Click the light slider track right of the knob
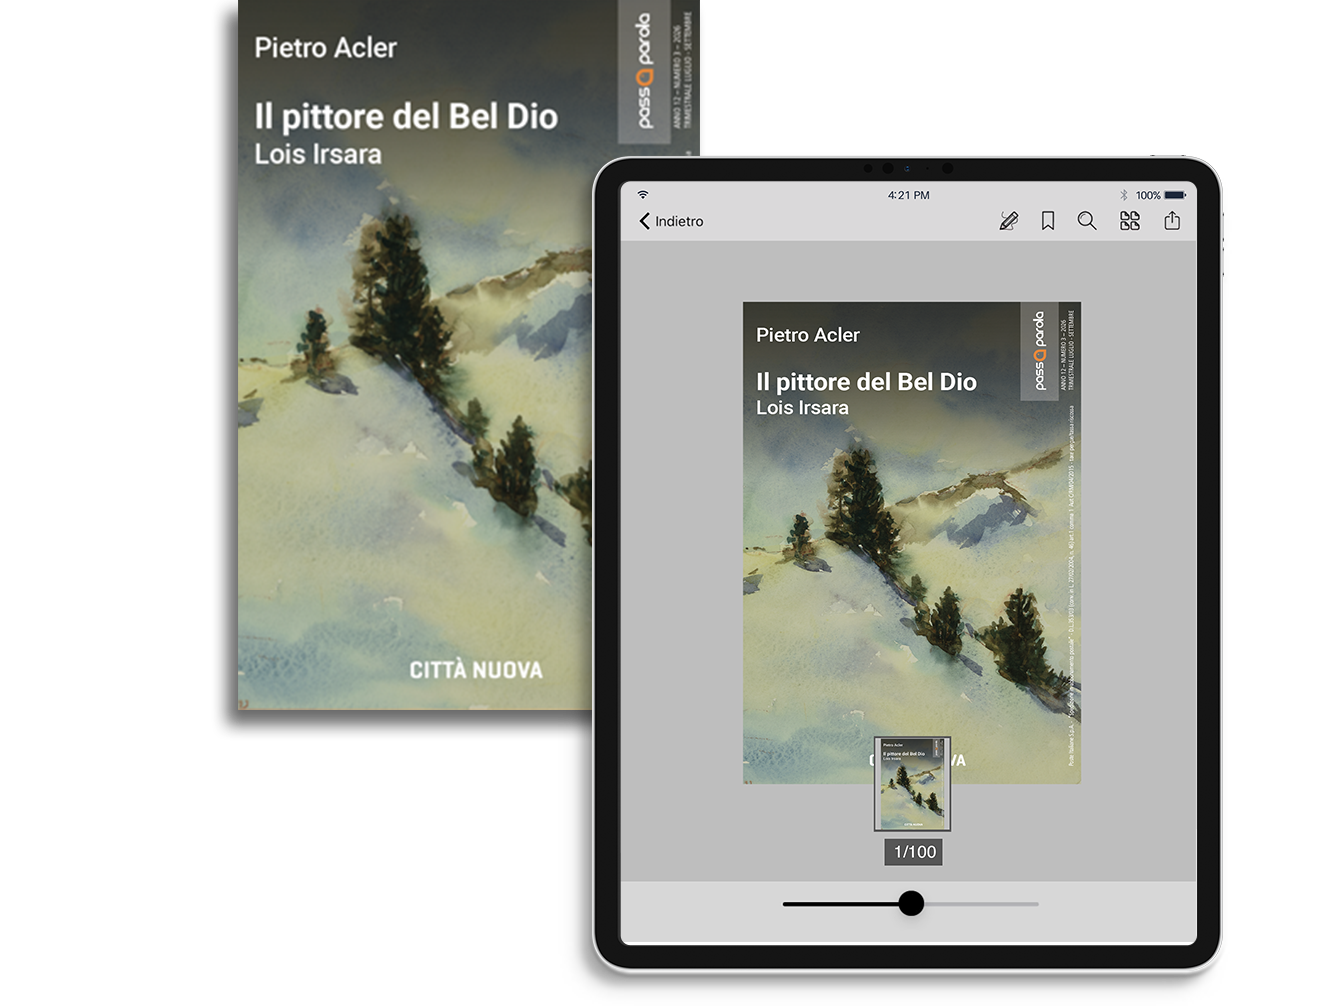Image resolution: width=1344 pixels, height=1008 pixels. click(x=982, y=904)
